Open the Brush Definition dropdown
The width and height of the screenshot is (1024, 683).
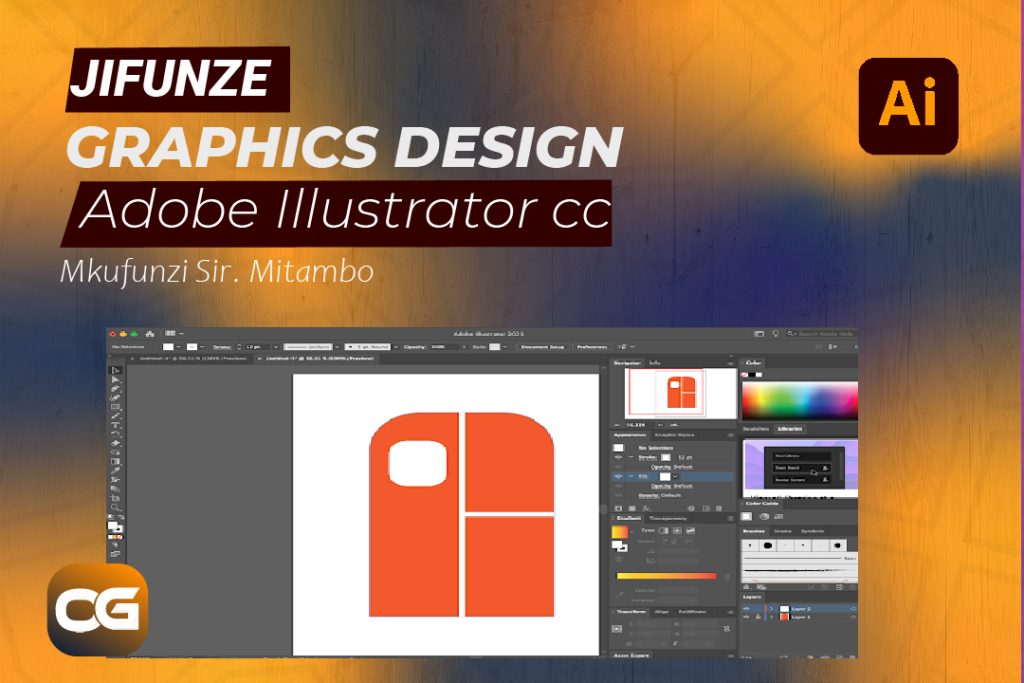tap(395, 347)
